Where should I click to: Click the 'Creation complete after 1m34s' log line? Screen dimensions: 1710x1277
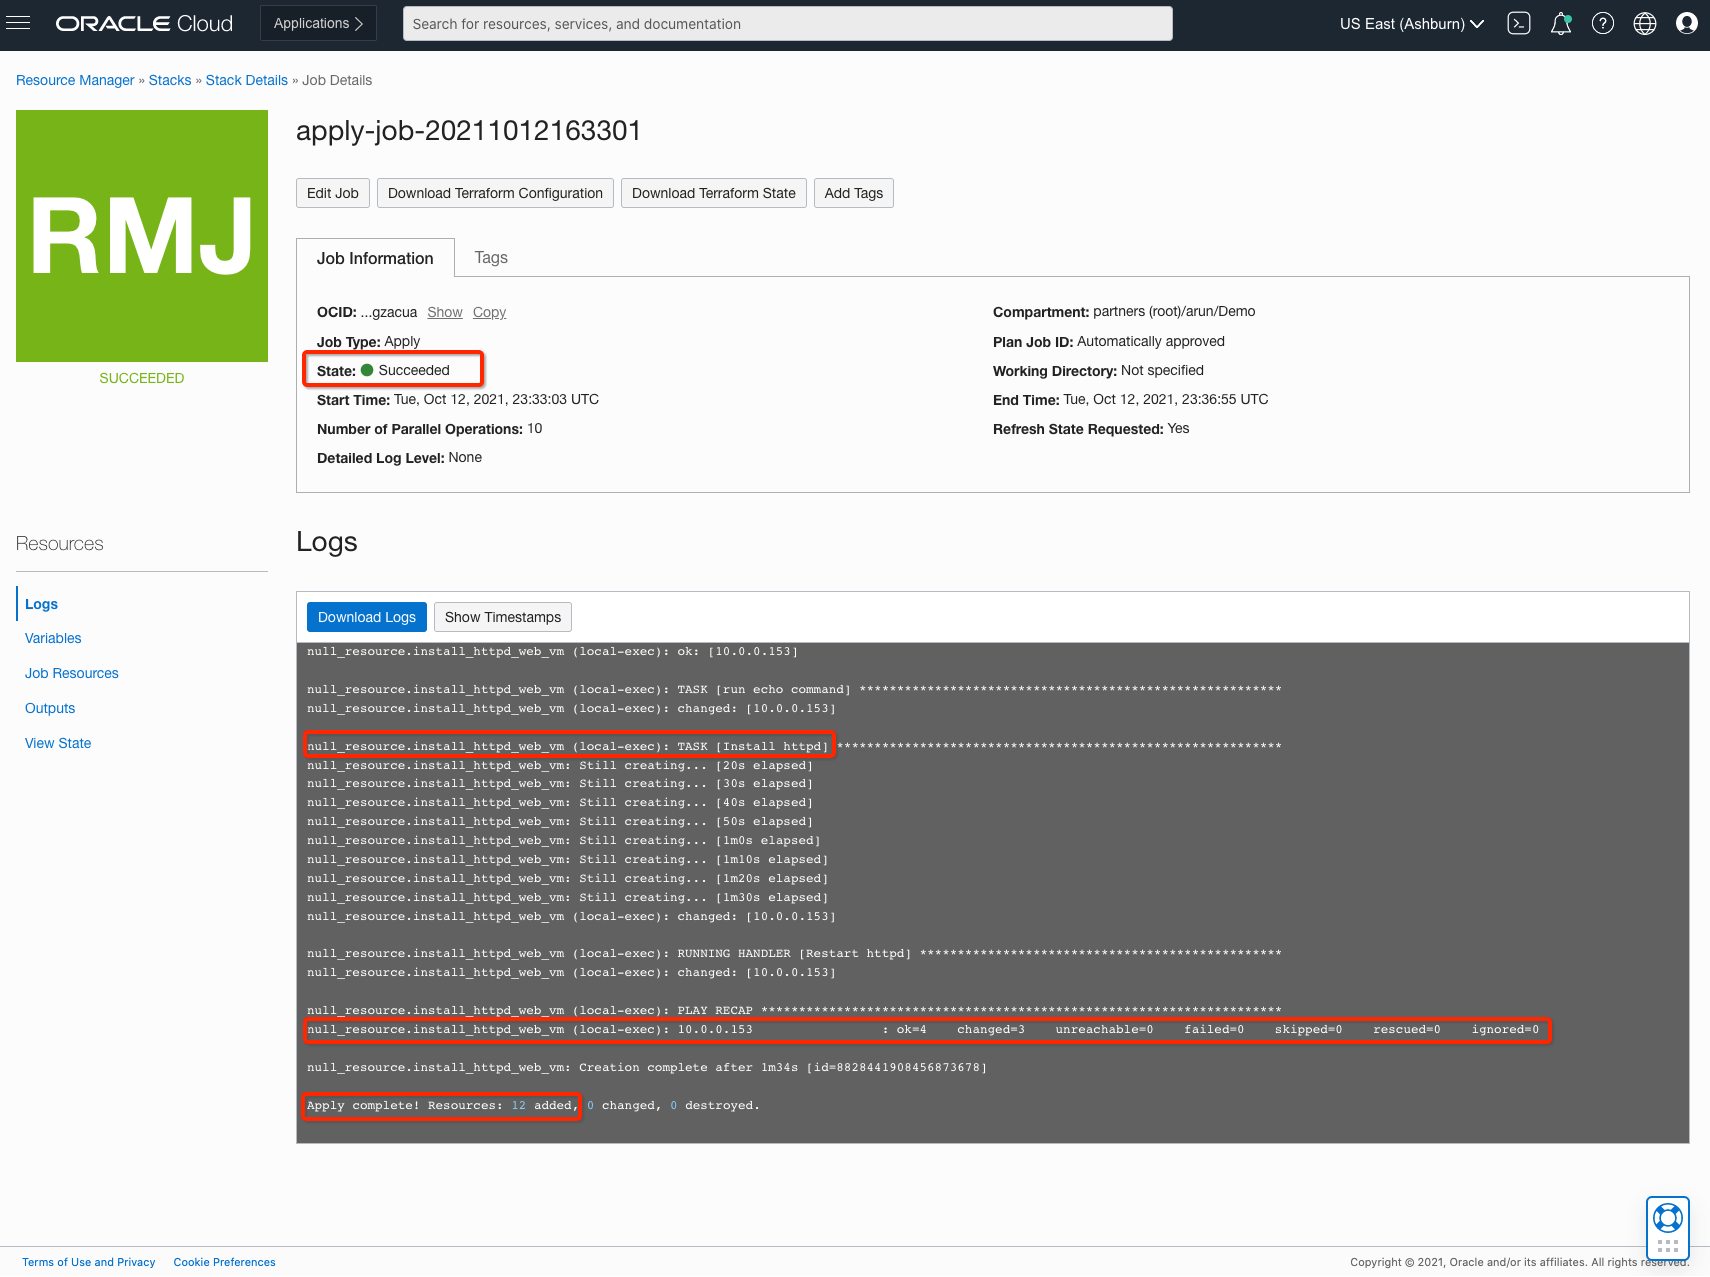click(x=647, y=1067)
